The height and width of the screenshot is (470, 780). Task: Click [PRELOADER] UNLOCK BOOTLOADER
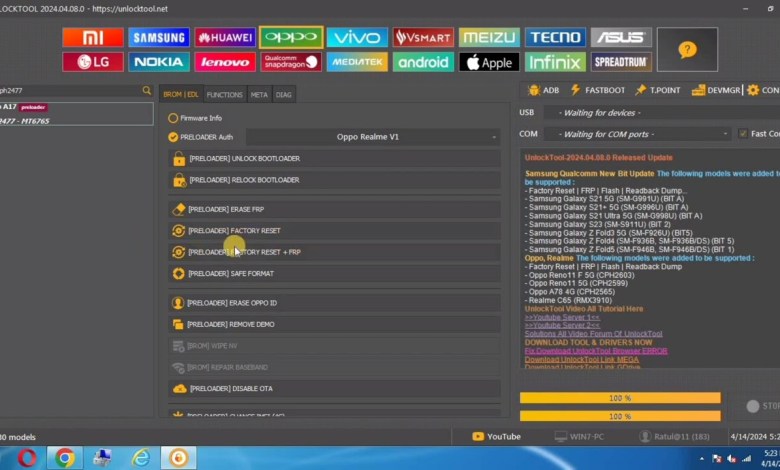(334, 159)
